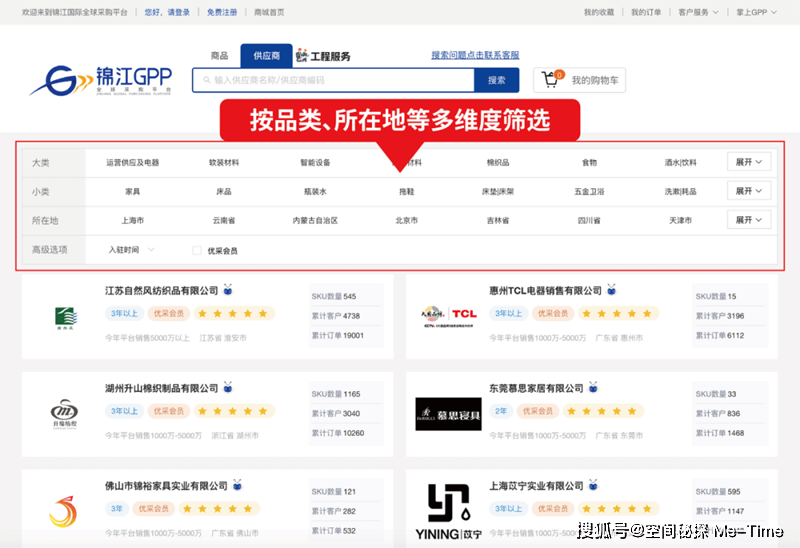Click the 工程服务 icon

pyautogui.click(x=301, y=56)
